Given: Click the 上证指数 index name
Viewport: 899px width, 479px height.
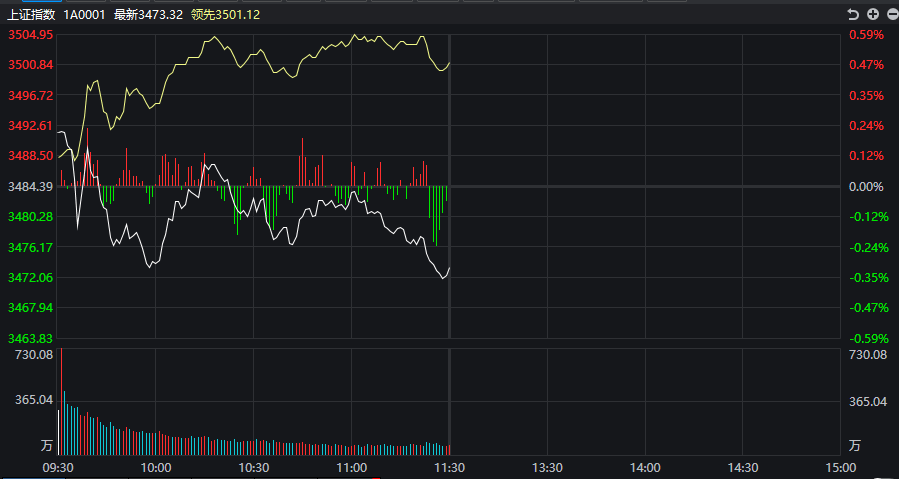Looking at the screenshot, I should 31,15.
